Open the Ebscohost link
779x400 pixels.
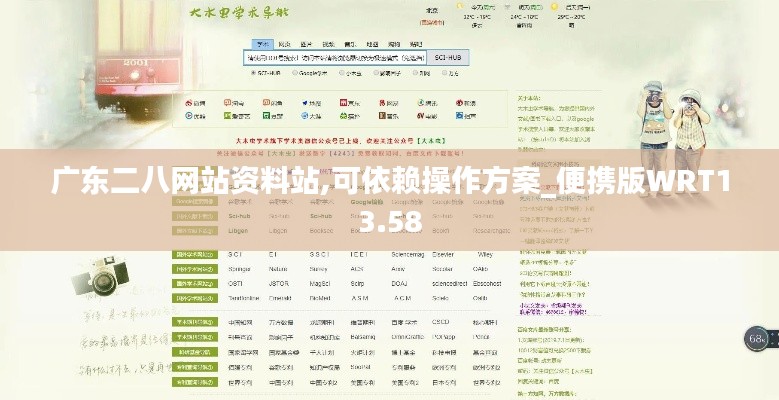pos(487,284)
